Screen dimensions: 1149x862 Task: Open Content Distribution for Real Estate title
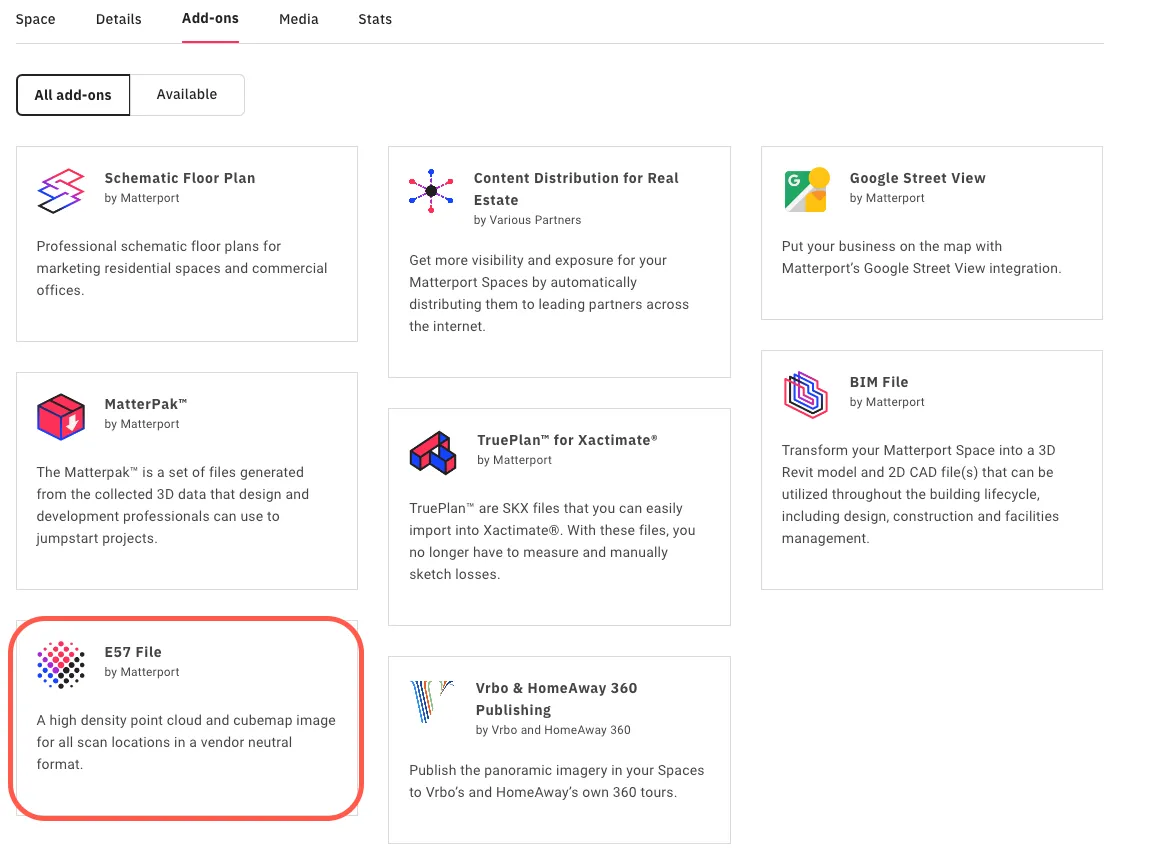[576, 189]
